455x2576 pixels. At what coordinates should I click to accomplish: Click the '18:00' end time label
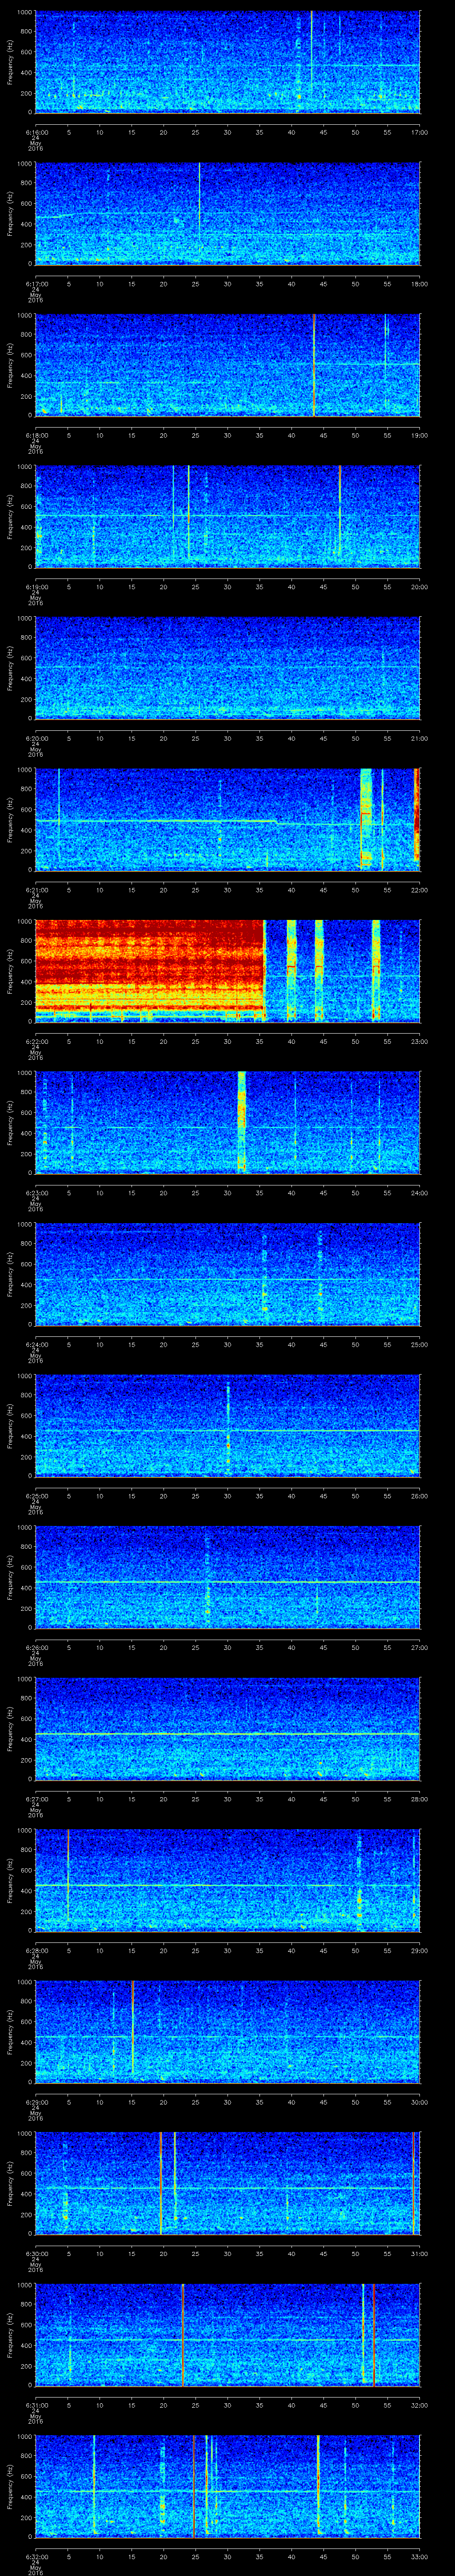(x=419, y=284)
